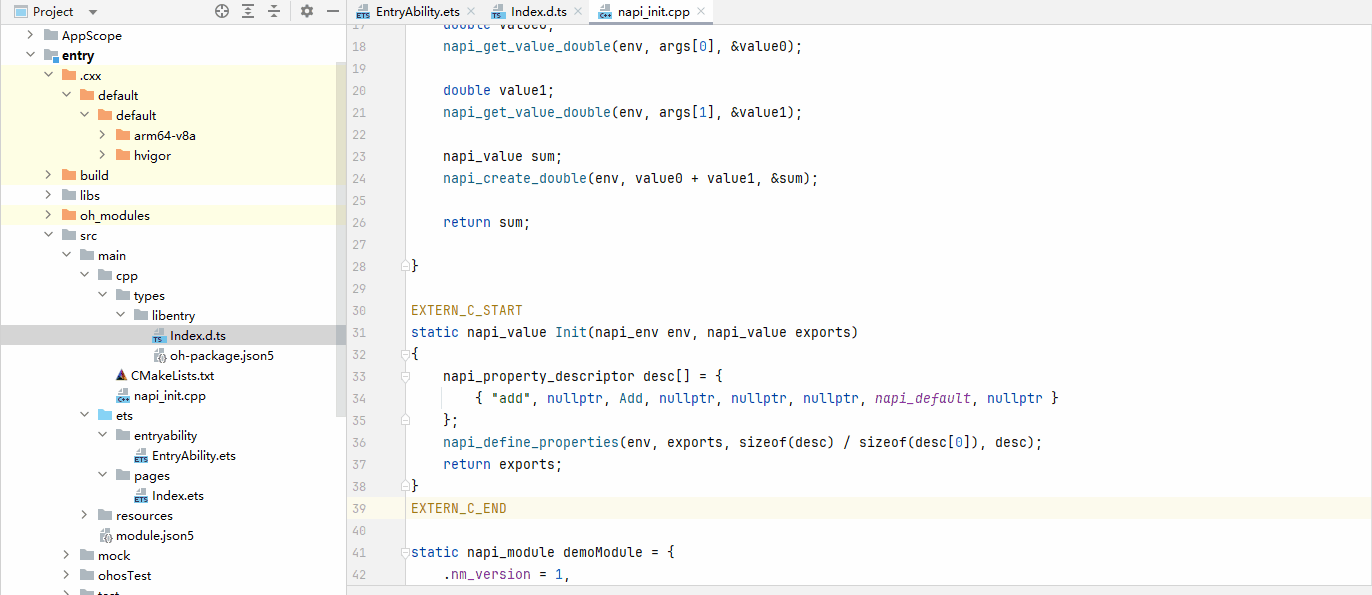Click the fold marker at line 35
Viewport: 1372px width, 595px height.
click(405, 420)
